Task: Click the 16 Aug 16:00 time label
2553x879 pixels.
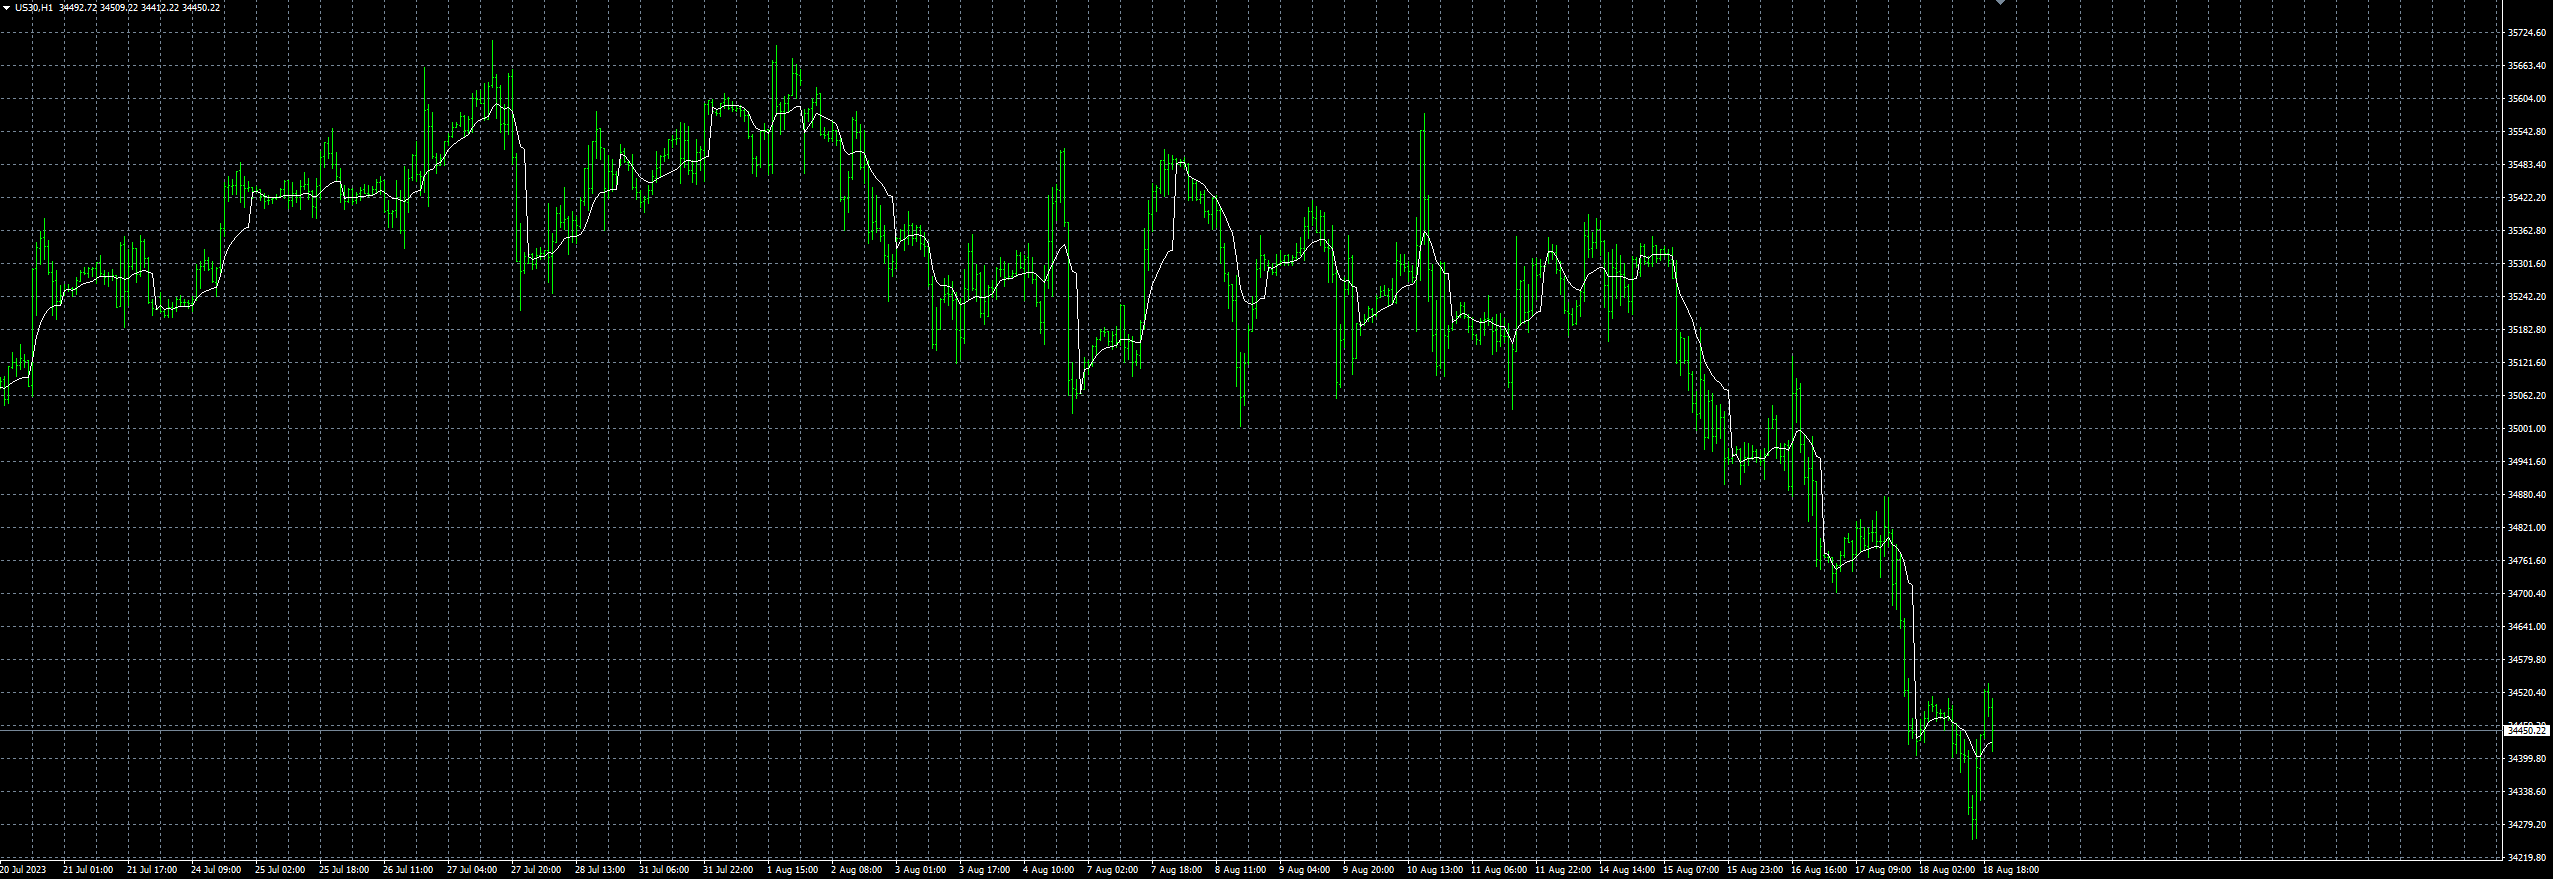Action: point(1818,870)
